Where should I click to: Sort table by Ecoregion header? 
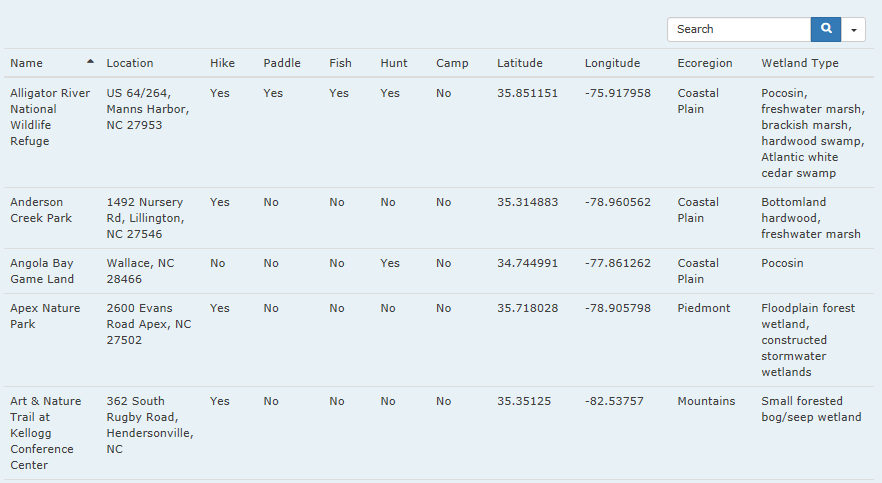coord(705,63)
